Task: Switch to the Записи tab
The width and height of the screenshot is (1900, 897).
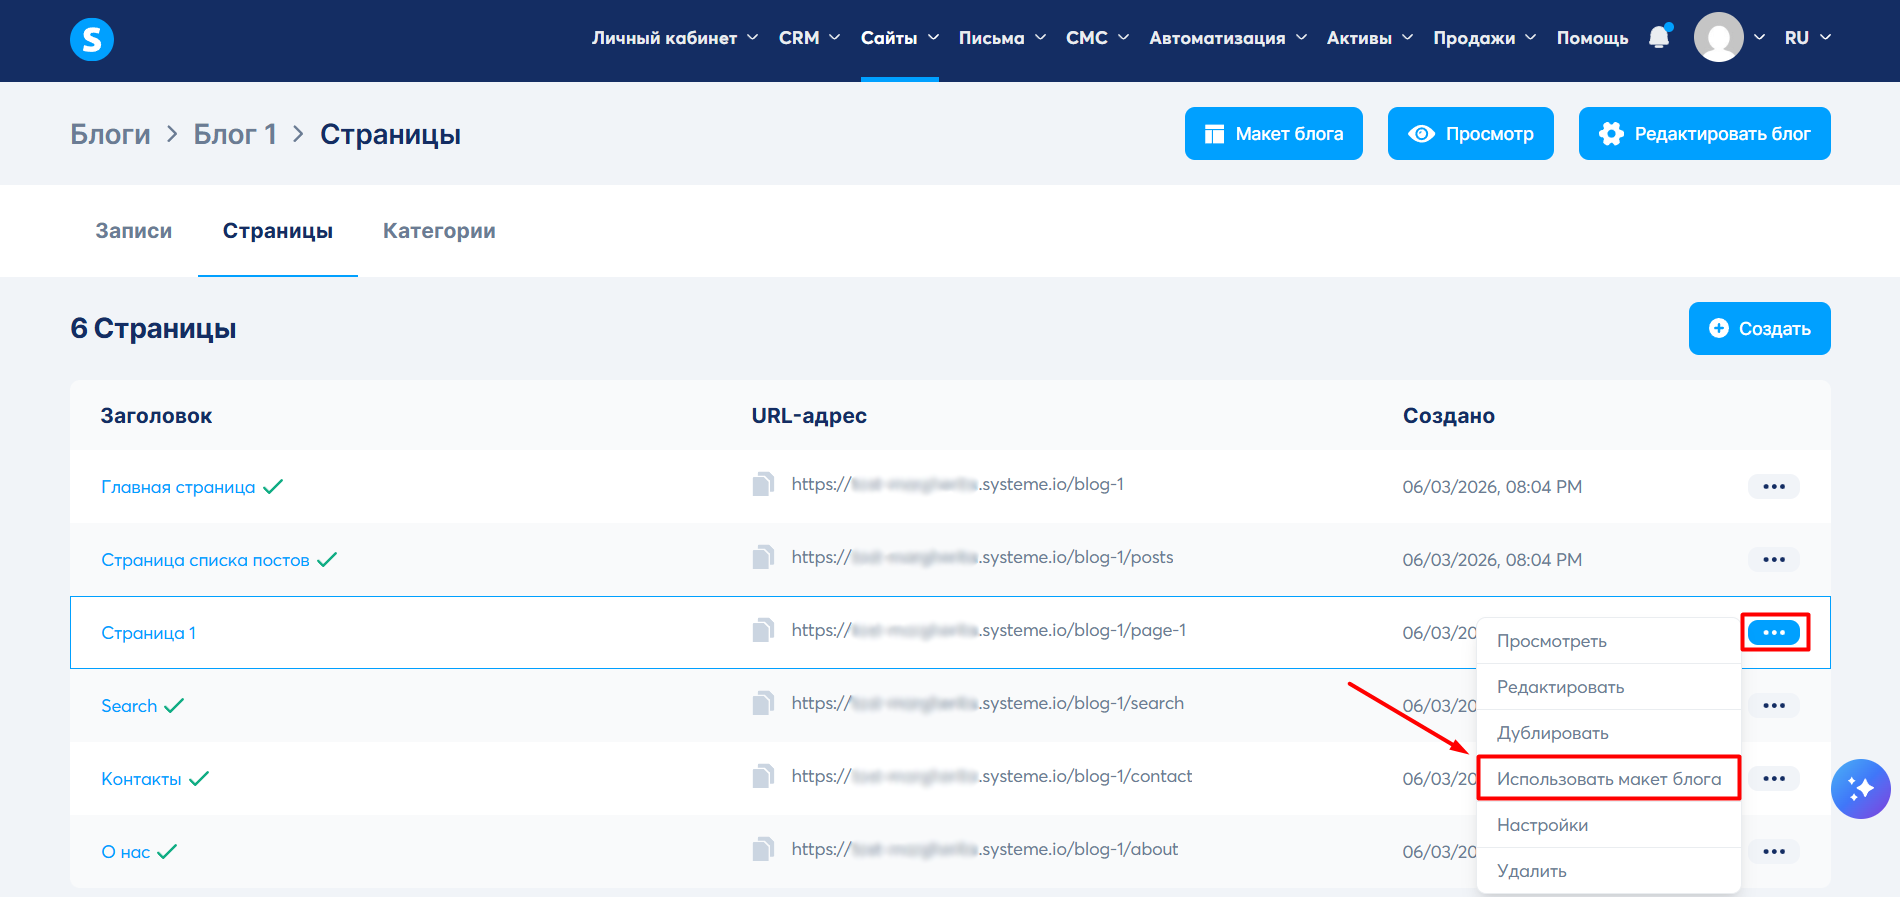Action: pyautogui.click(x=134, y=231)
